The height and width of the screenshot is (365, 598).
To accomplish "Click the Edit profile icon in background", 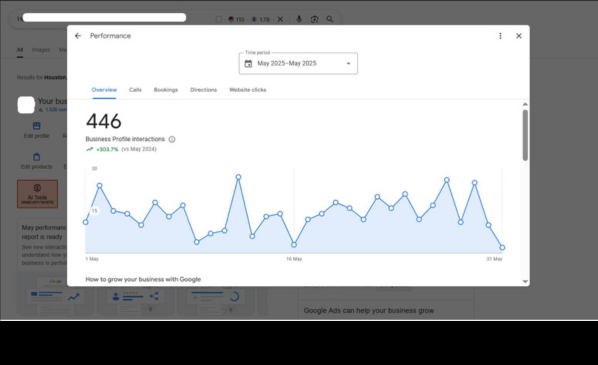I will coord(37,126).
